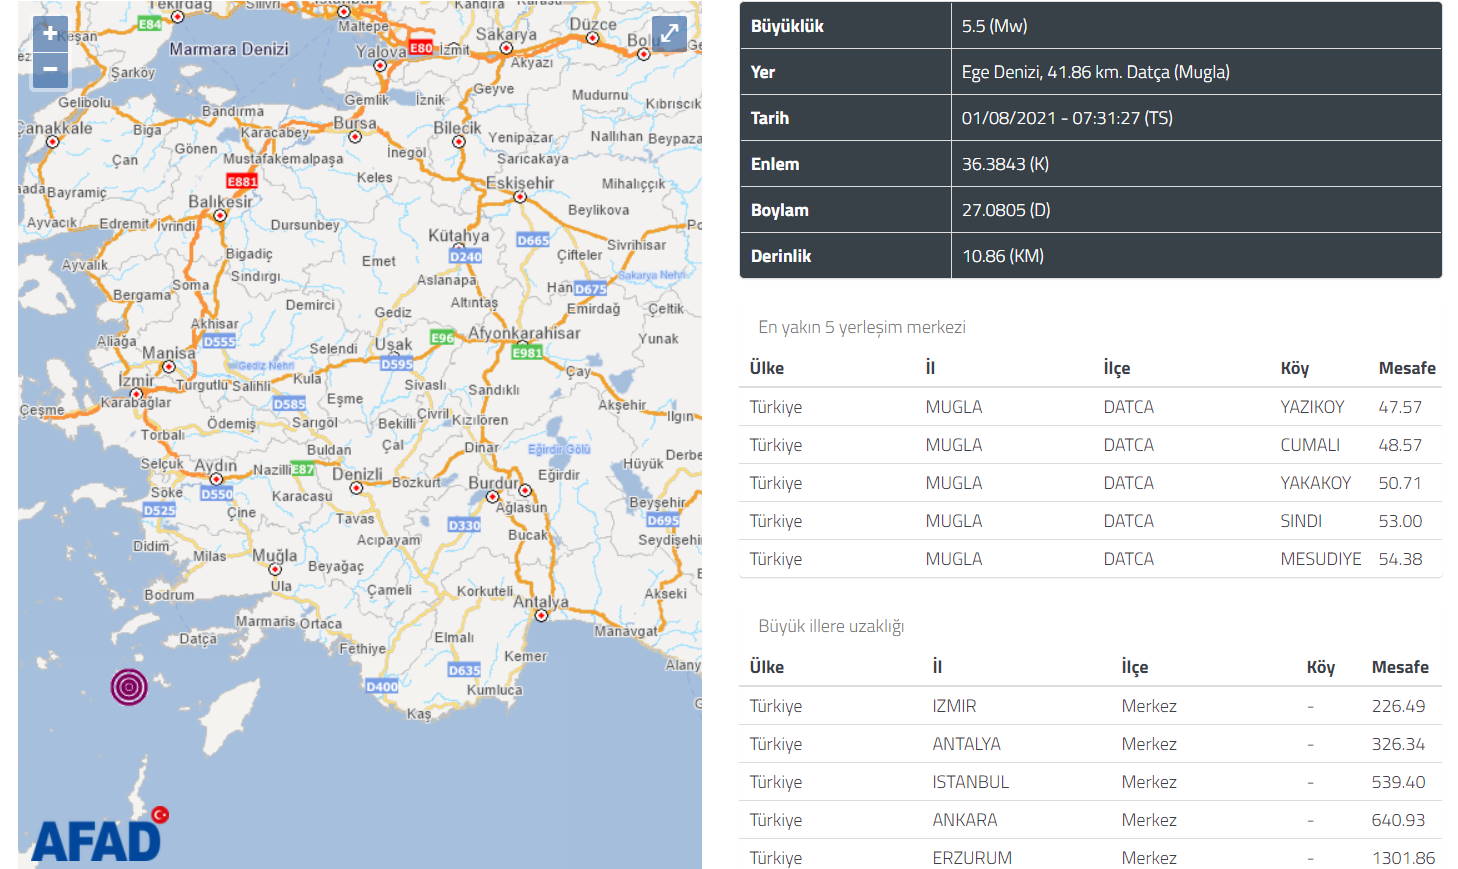Zoom out of the map
1458x869 pixels.
pos(50,70)
